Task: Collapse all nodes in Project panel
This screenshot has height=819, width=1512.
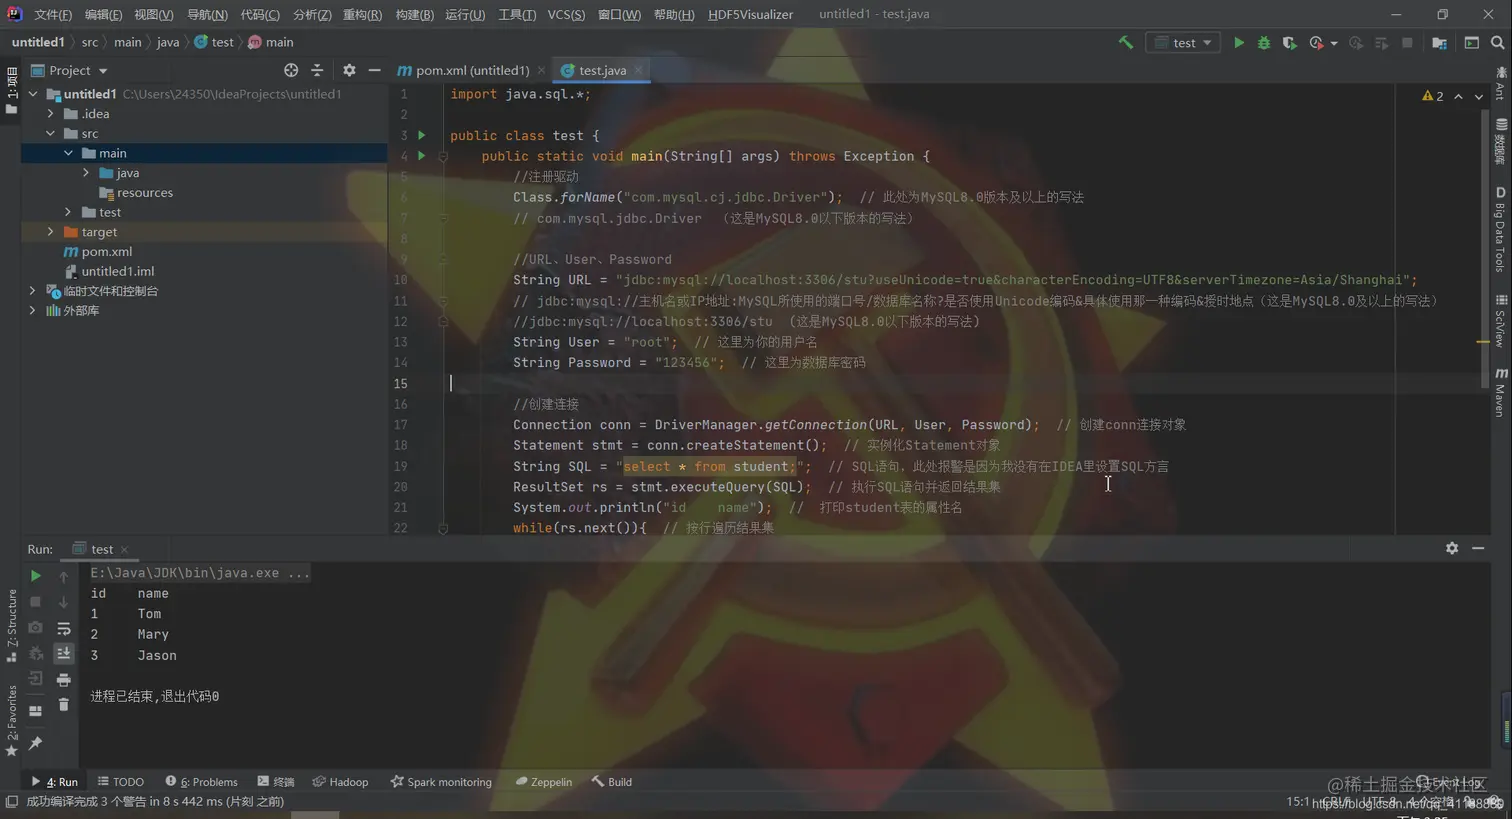Action: click(317, 70)
